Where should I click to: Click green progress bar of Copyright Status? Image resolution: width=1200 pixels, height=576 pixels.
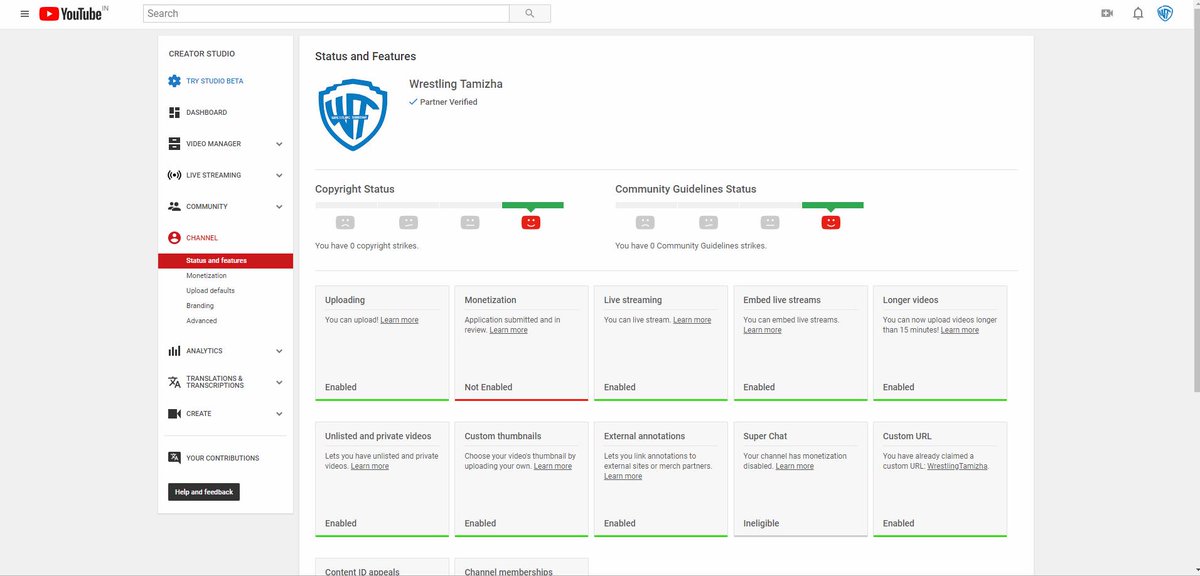point(532,205)
